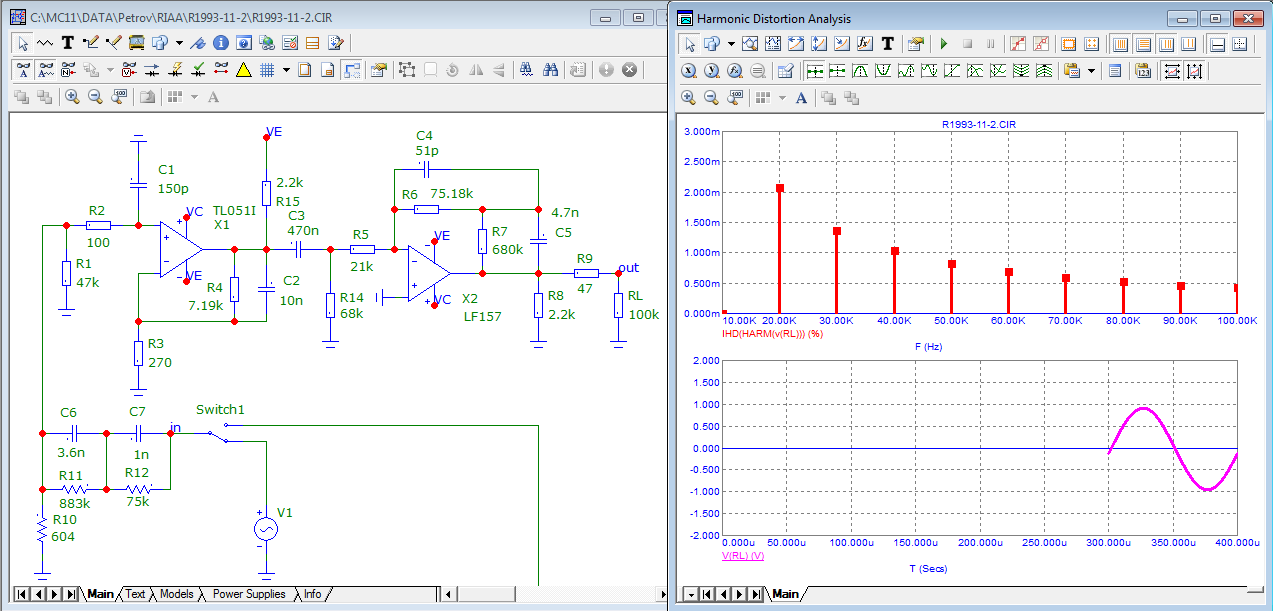Open the Power Supplies tab
The height and width of the screenshot is (611, 1273).
(248, 594)
